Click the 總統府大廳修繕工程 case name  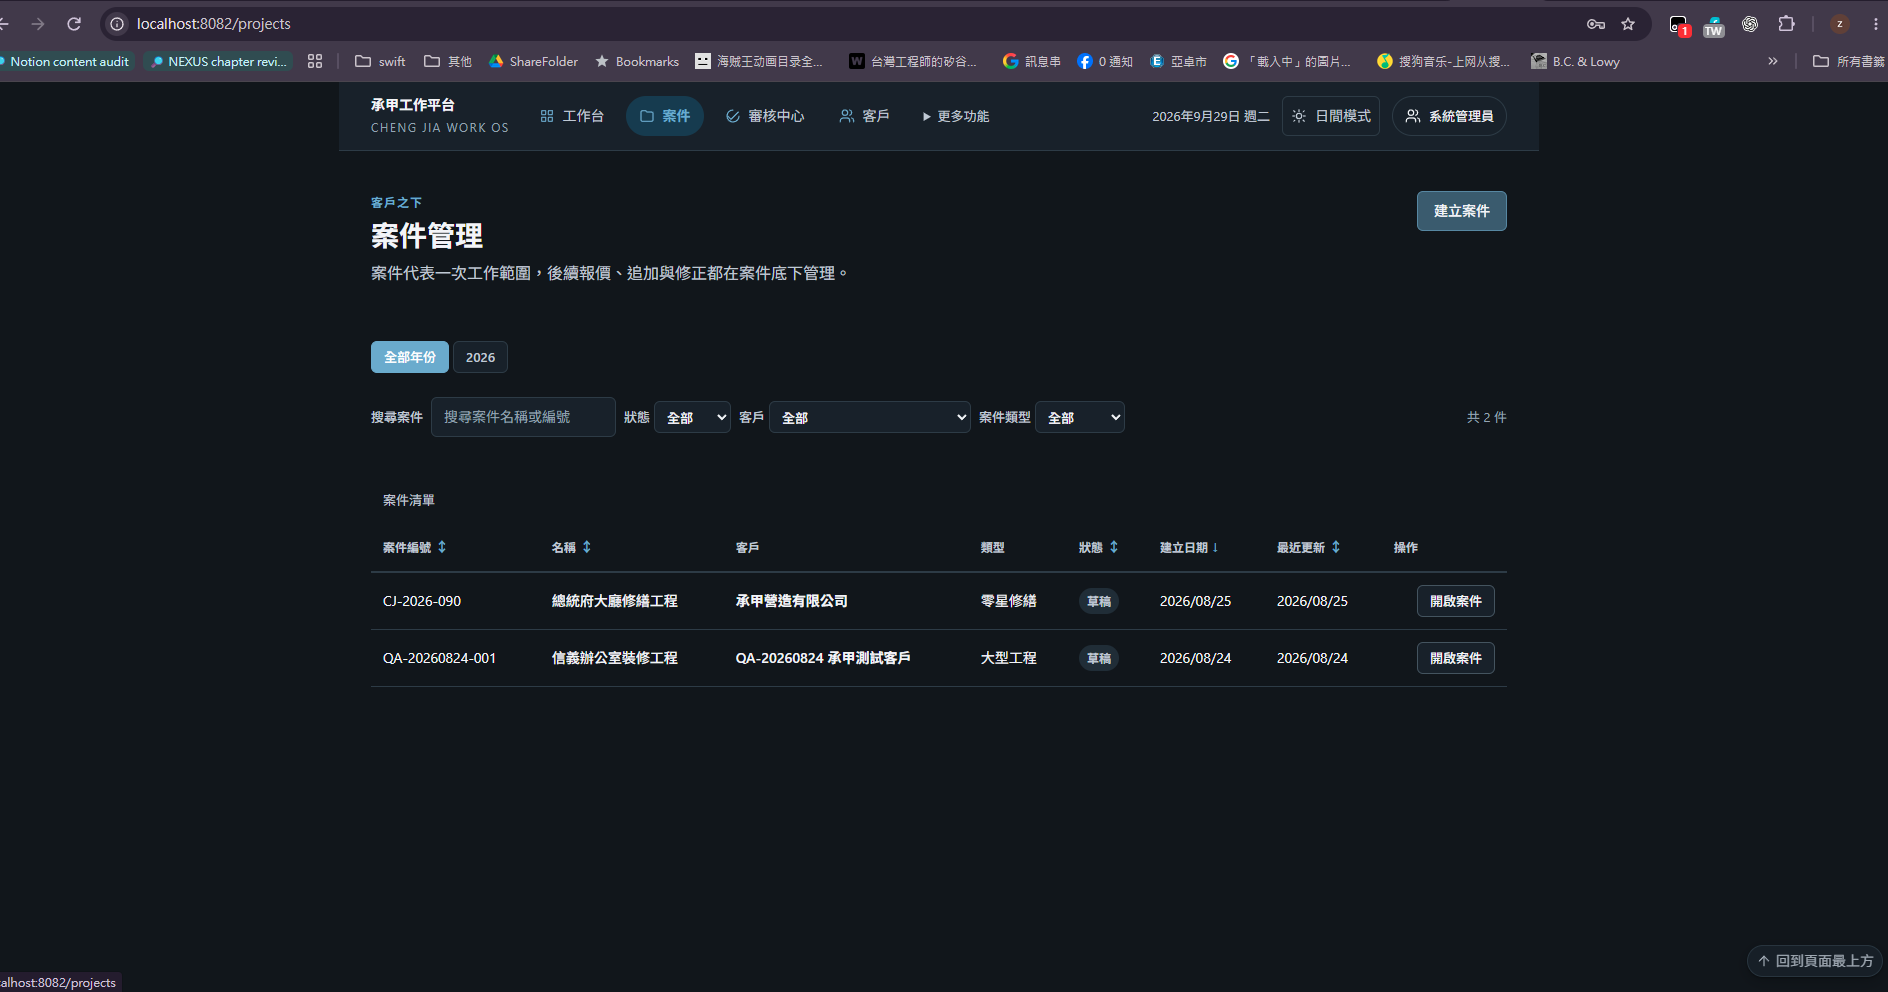pyautogui.click(x=615, y=601)
